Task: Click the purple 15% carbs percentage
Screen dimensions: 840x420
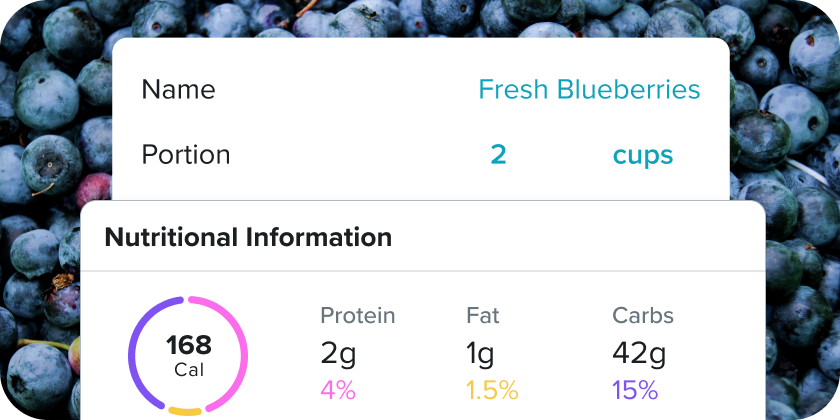Action: (x=635, y=389)
